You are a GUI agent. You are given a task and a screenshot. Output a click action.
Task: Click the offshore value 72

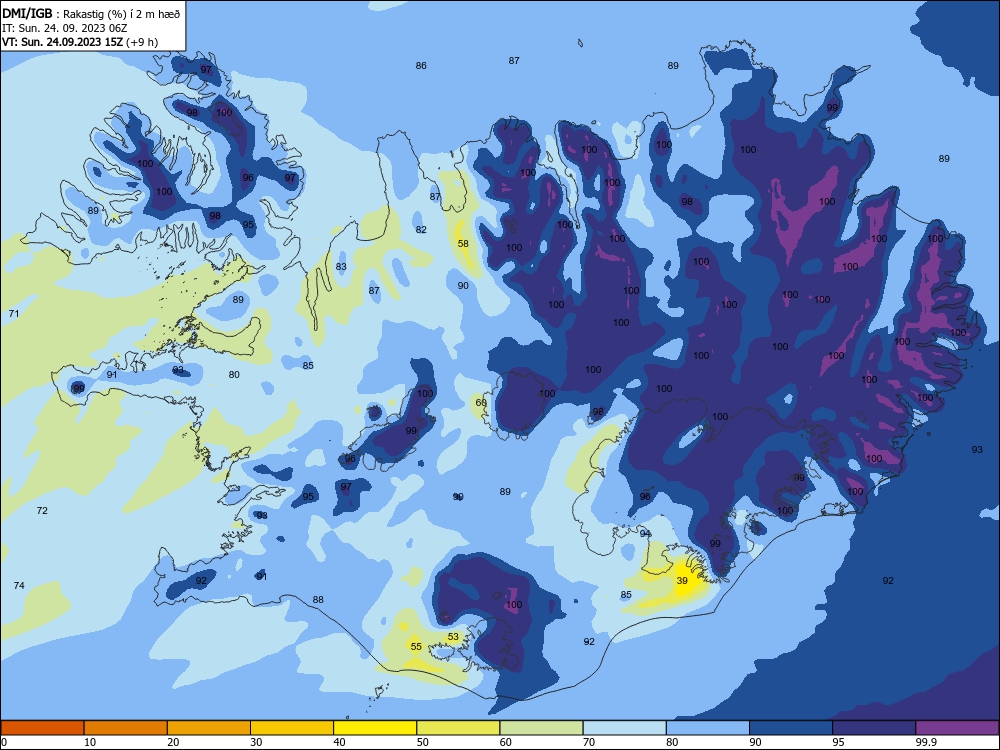pyautogui.click(x=42, y=510)
